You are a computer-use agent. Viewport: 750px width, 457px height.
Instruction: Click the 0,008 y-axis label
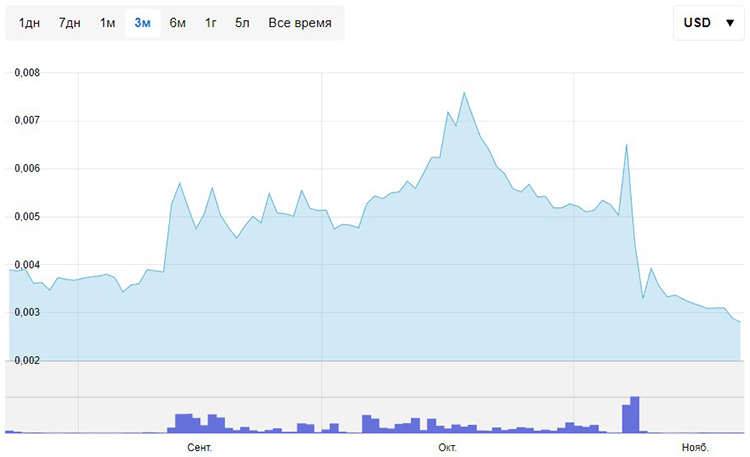[x=27, y=73]
